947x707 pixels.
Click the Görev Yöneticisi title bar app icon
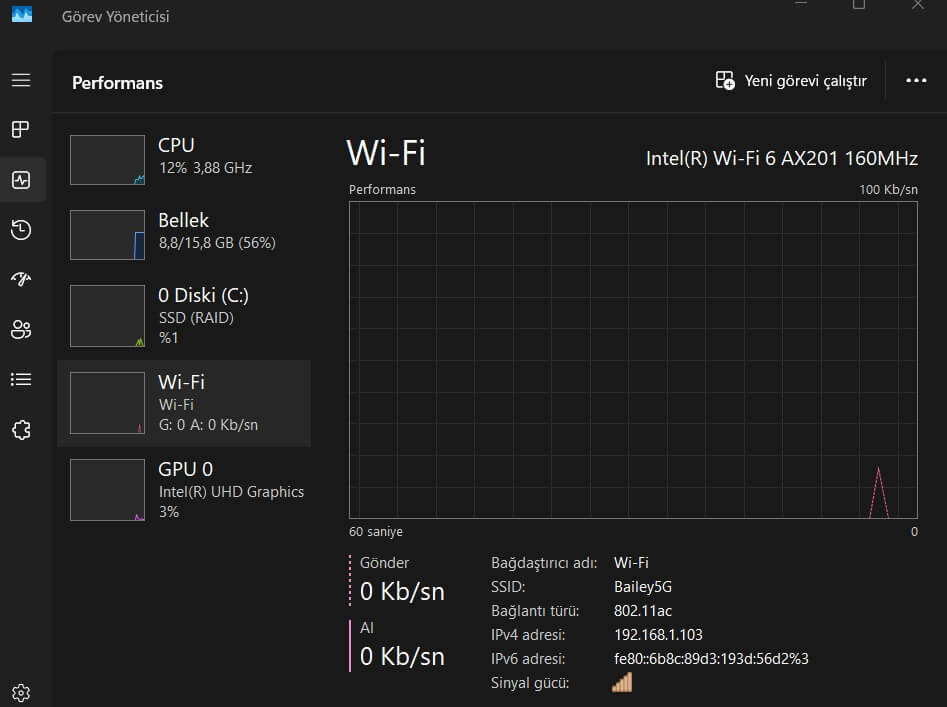pos(22,14)
